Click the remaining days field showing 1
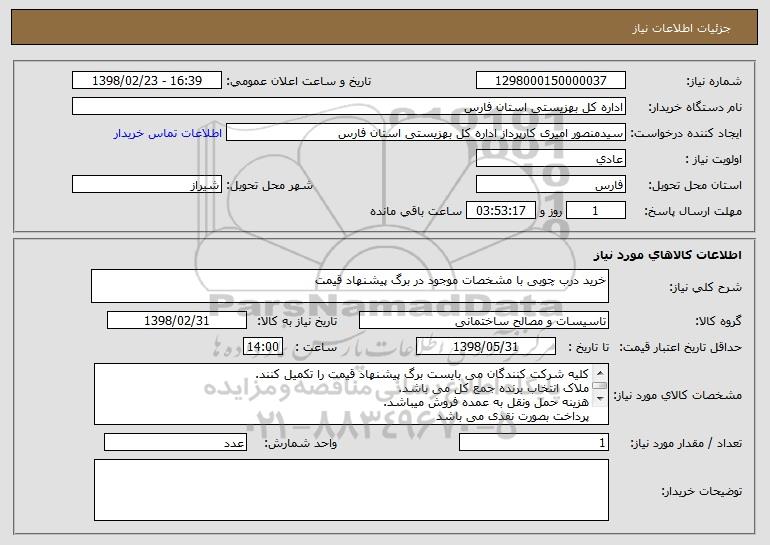 point(596,211)
